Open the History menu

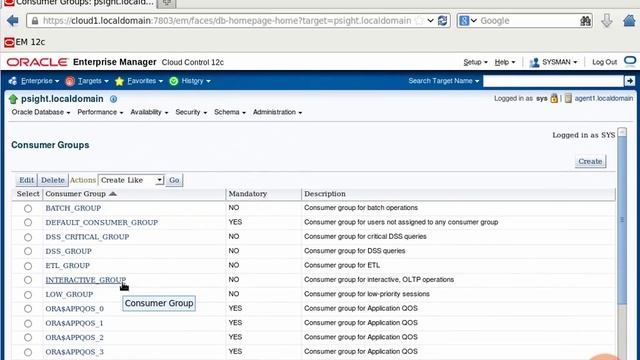pos(196,81)
